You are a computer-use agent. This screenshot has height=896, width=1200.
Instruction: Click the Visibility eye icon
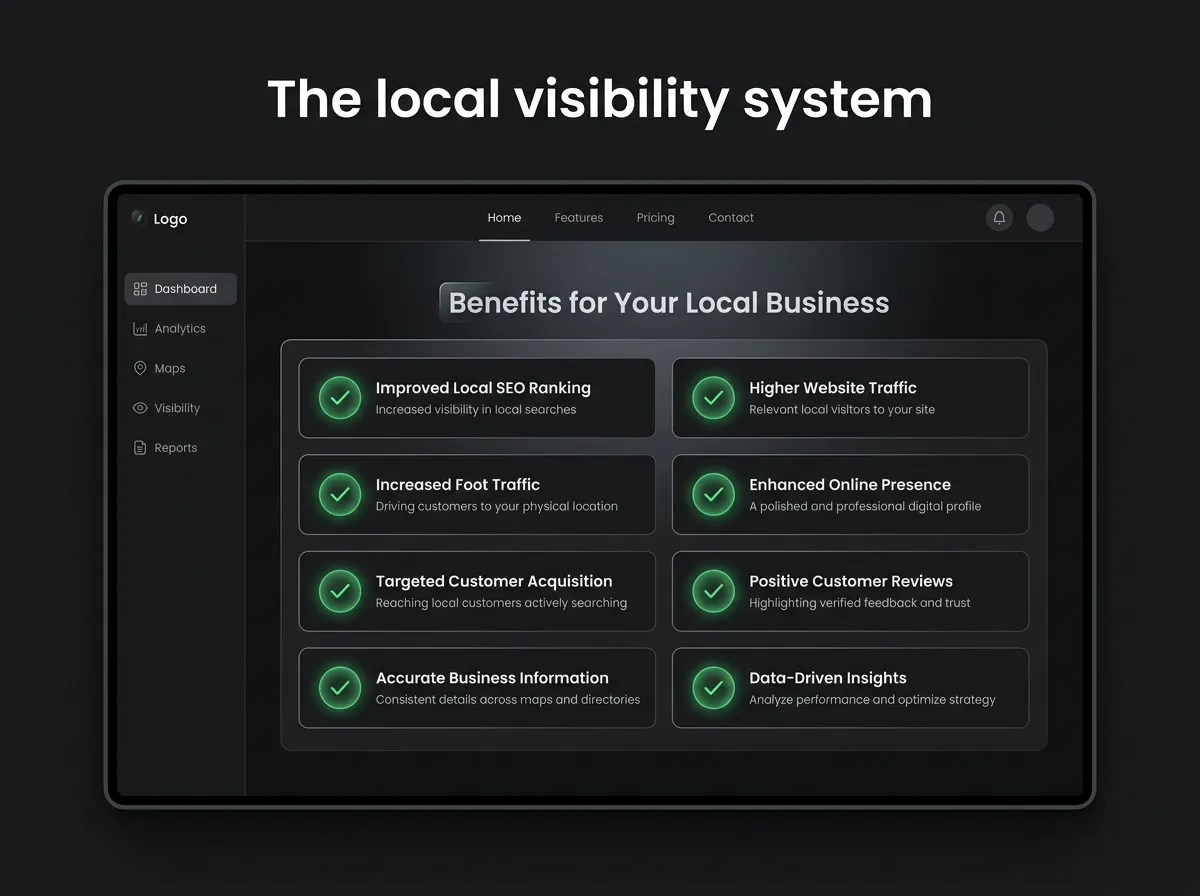140,408
